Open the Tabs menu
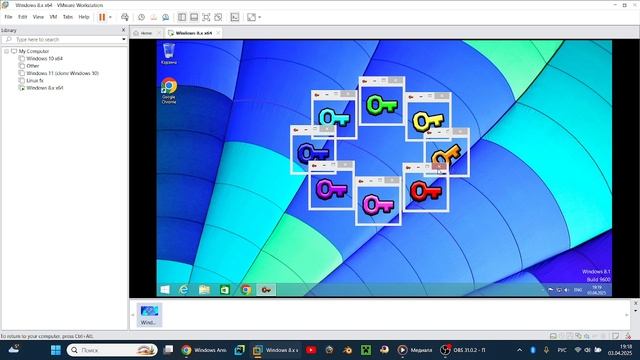The image size is (640, 360). coord(68,17)
